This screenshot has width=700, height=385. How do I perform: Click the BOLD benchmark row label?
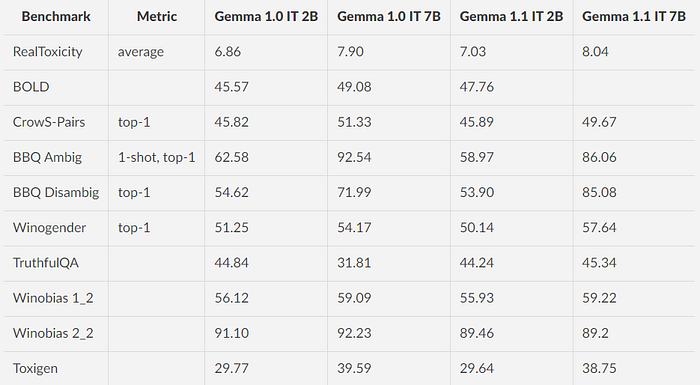(x=31, y=87)
